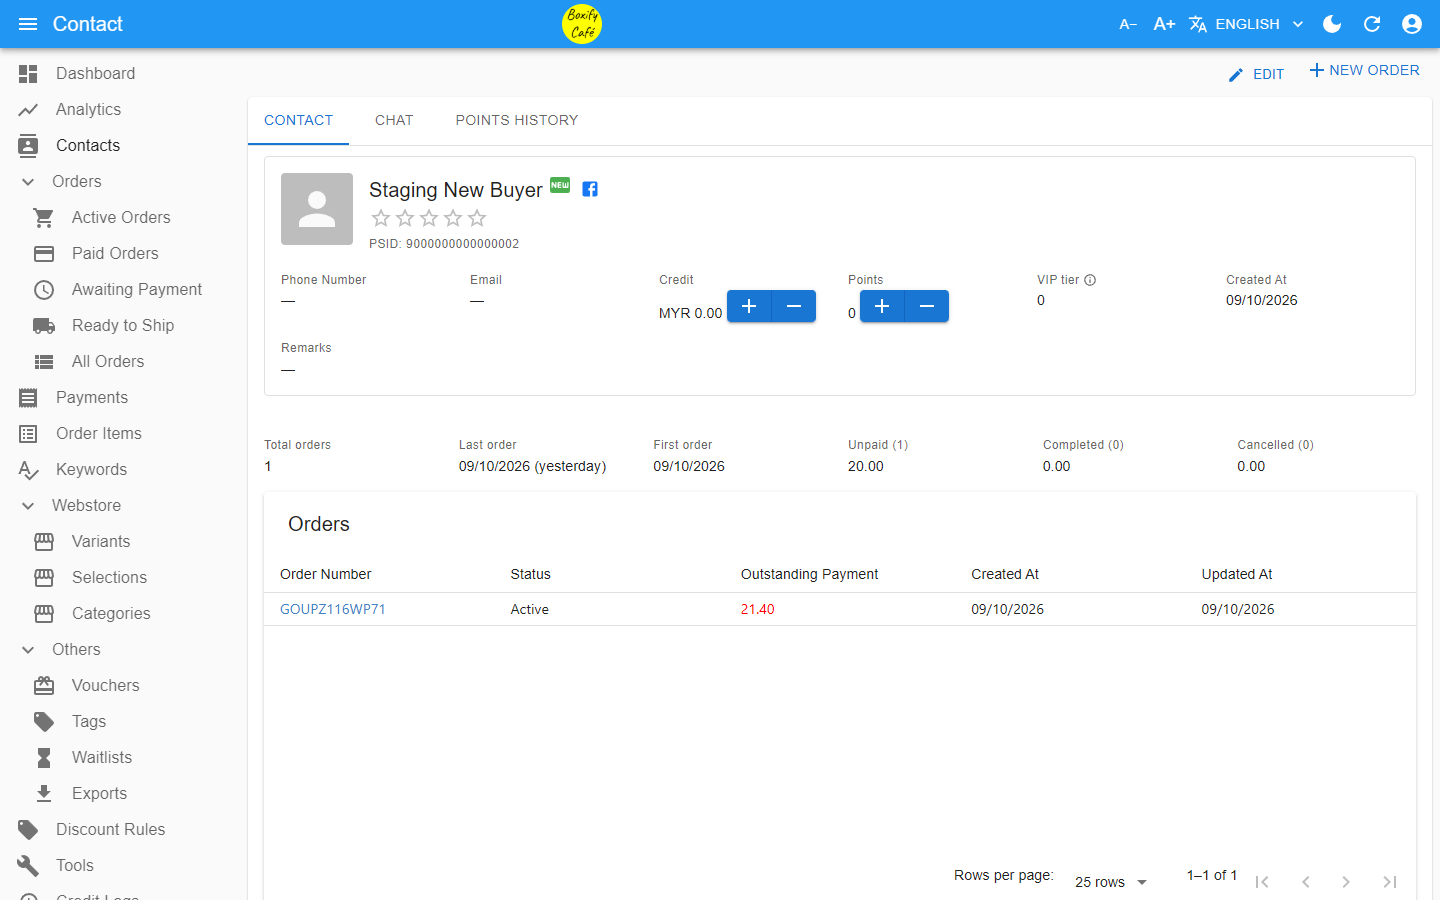Select the Contact tab
This screenshot has height=900, width=1440.
pos(298,120)
